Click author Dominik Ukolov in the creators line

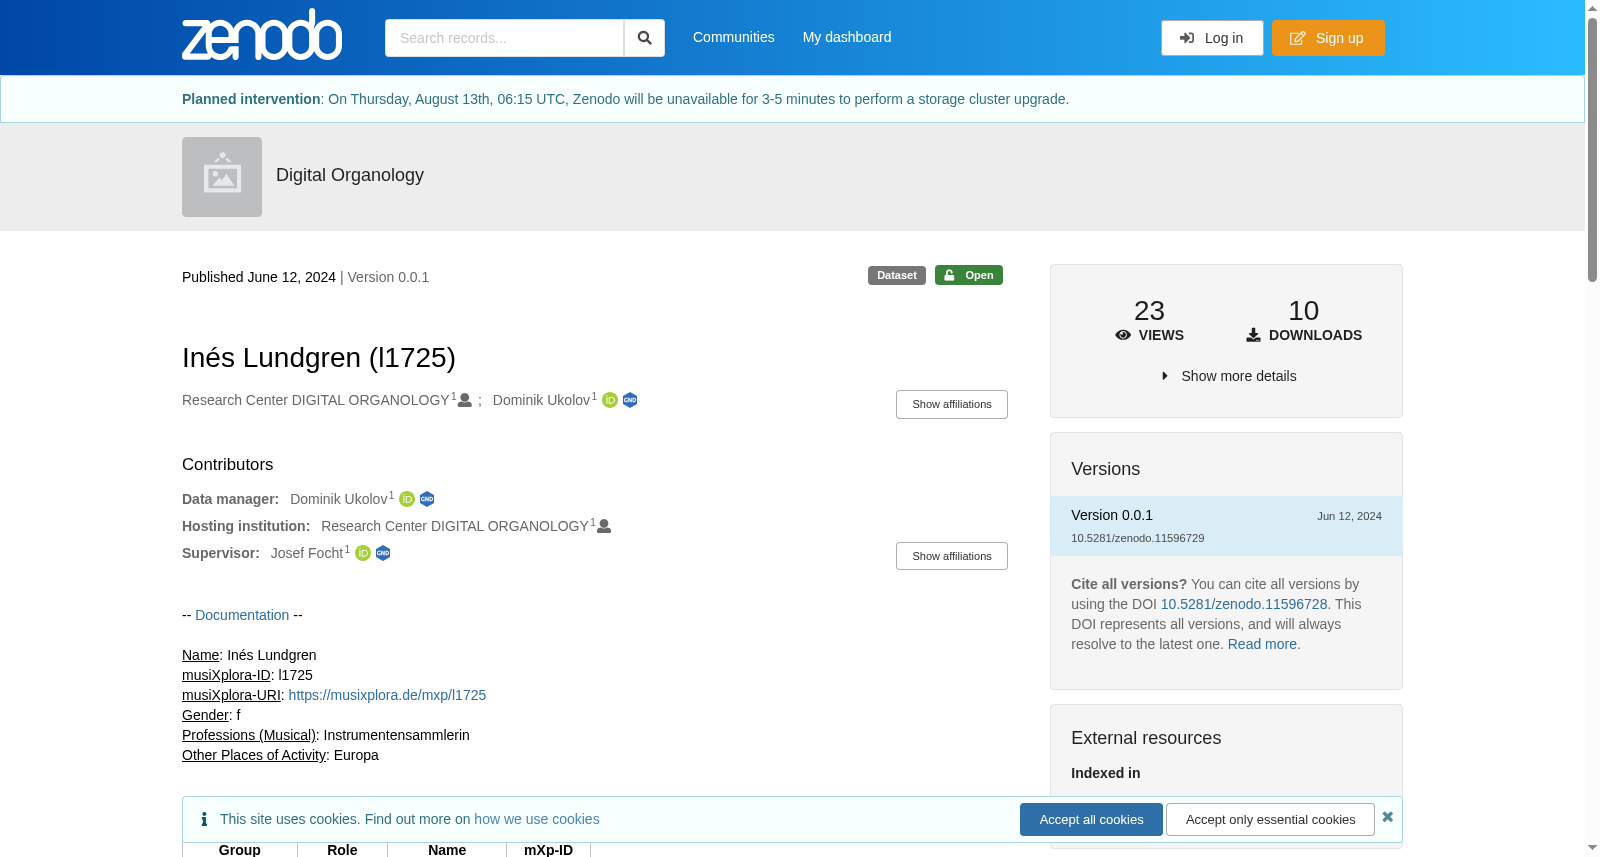tap(541, 400)
